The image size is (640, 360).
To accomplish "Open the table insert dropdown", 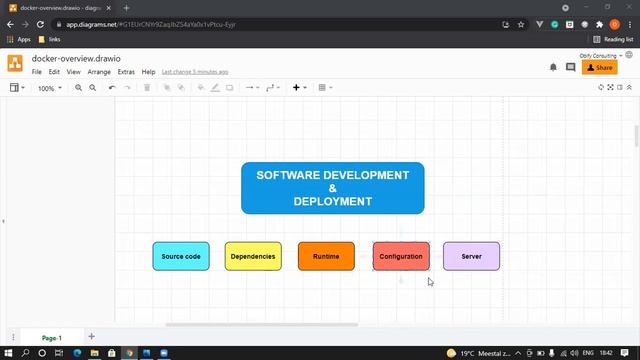I will [325, 88].
